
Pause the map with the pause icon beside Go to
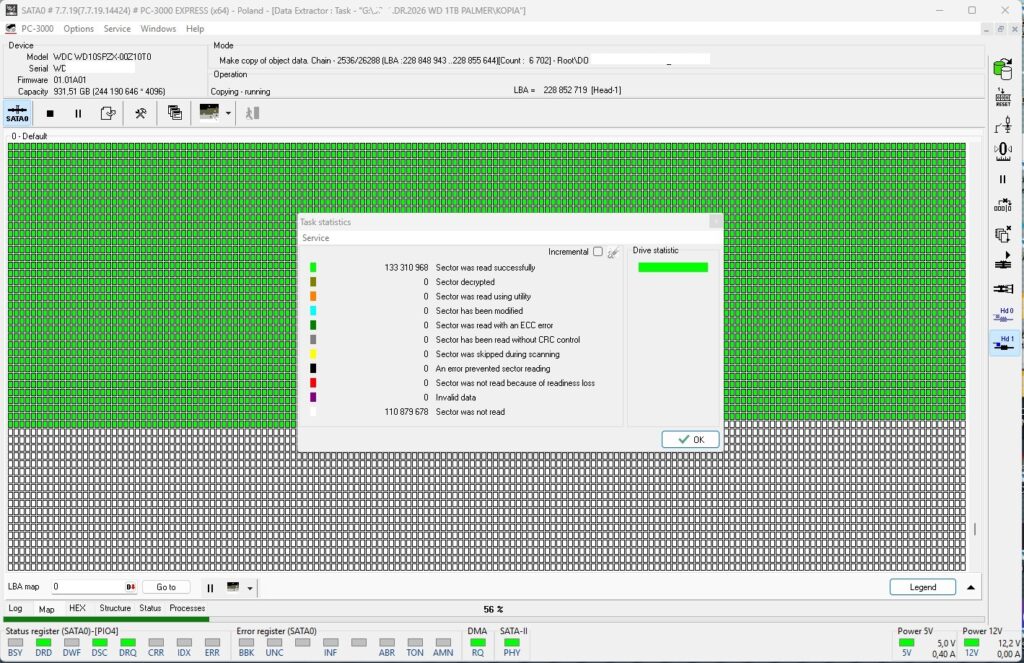click(x=210, y=588)
